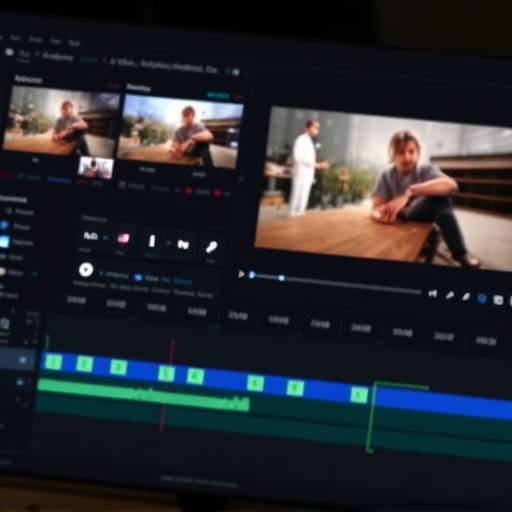
Task: Click the seventh green marker on blue track
Action: 295,388
